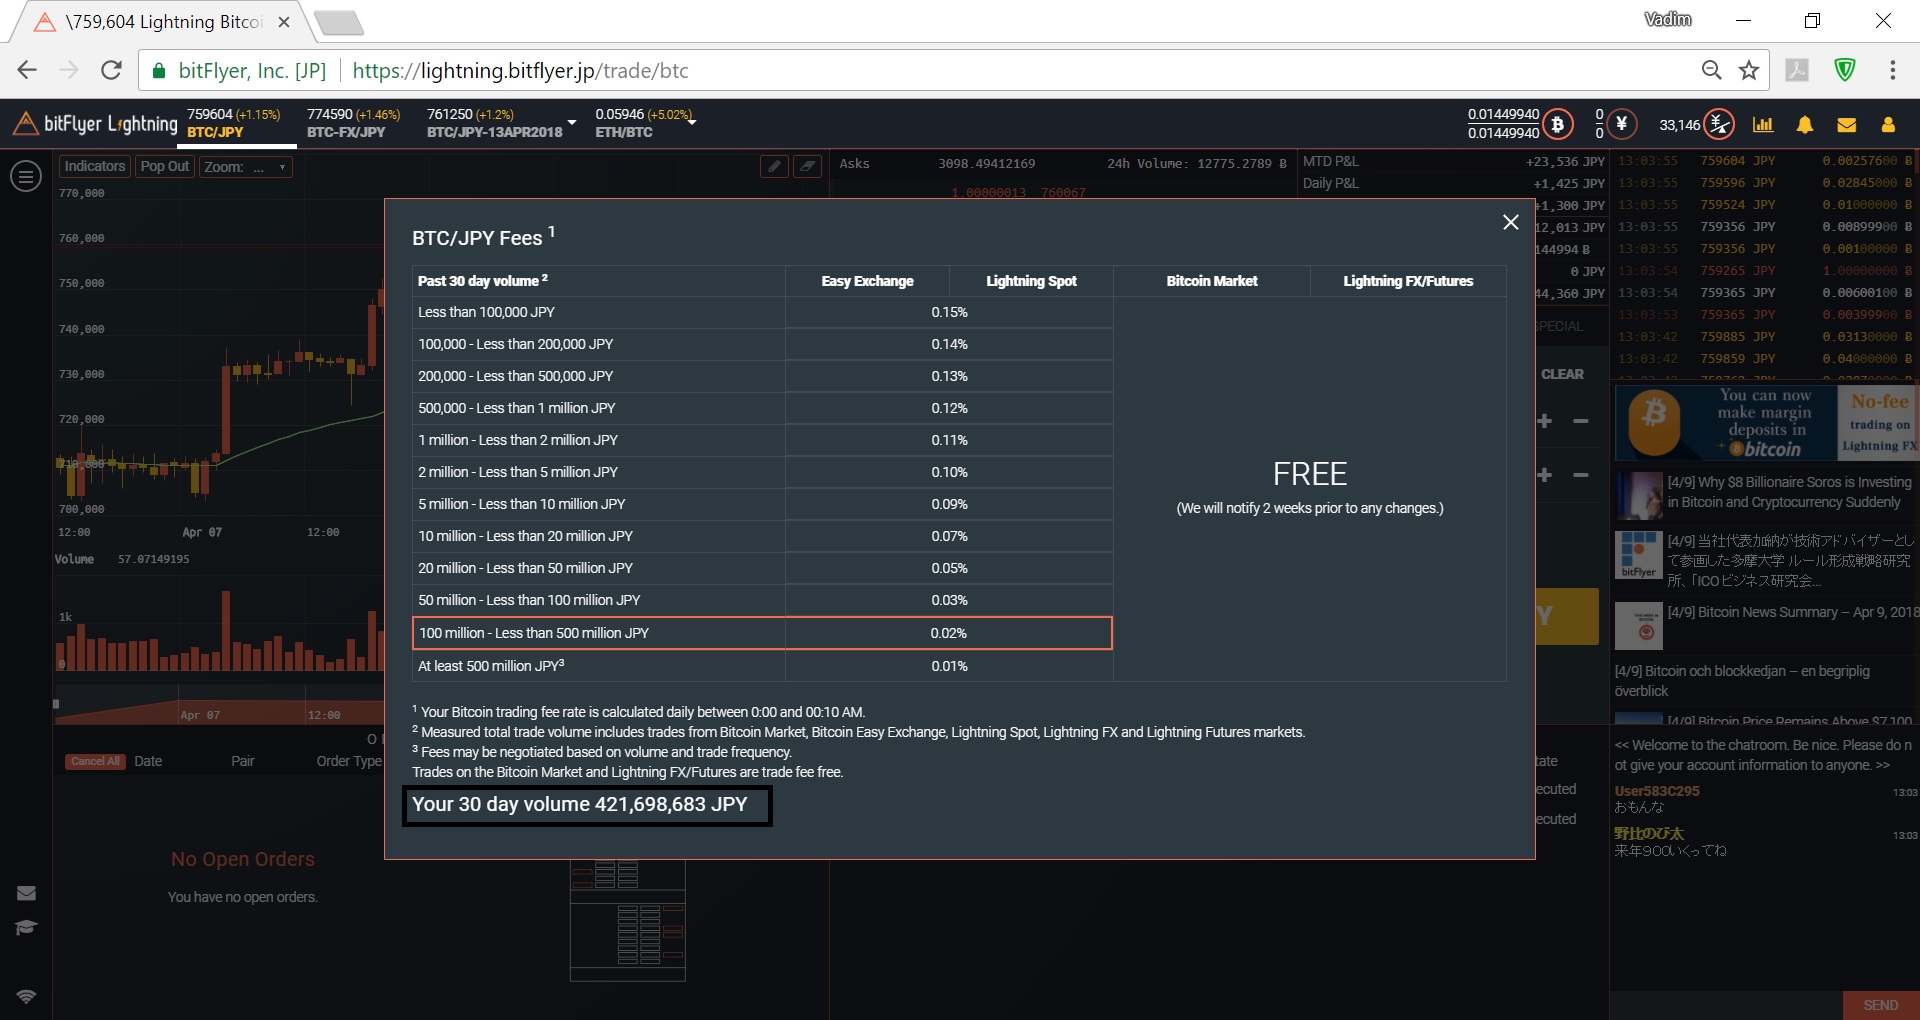Bookmark this page with the star
Viewport: 1920px width, 1020px height.
point(1749,70)
